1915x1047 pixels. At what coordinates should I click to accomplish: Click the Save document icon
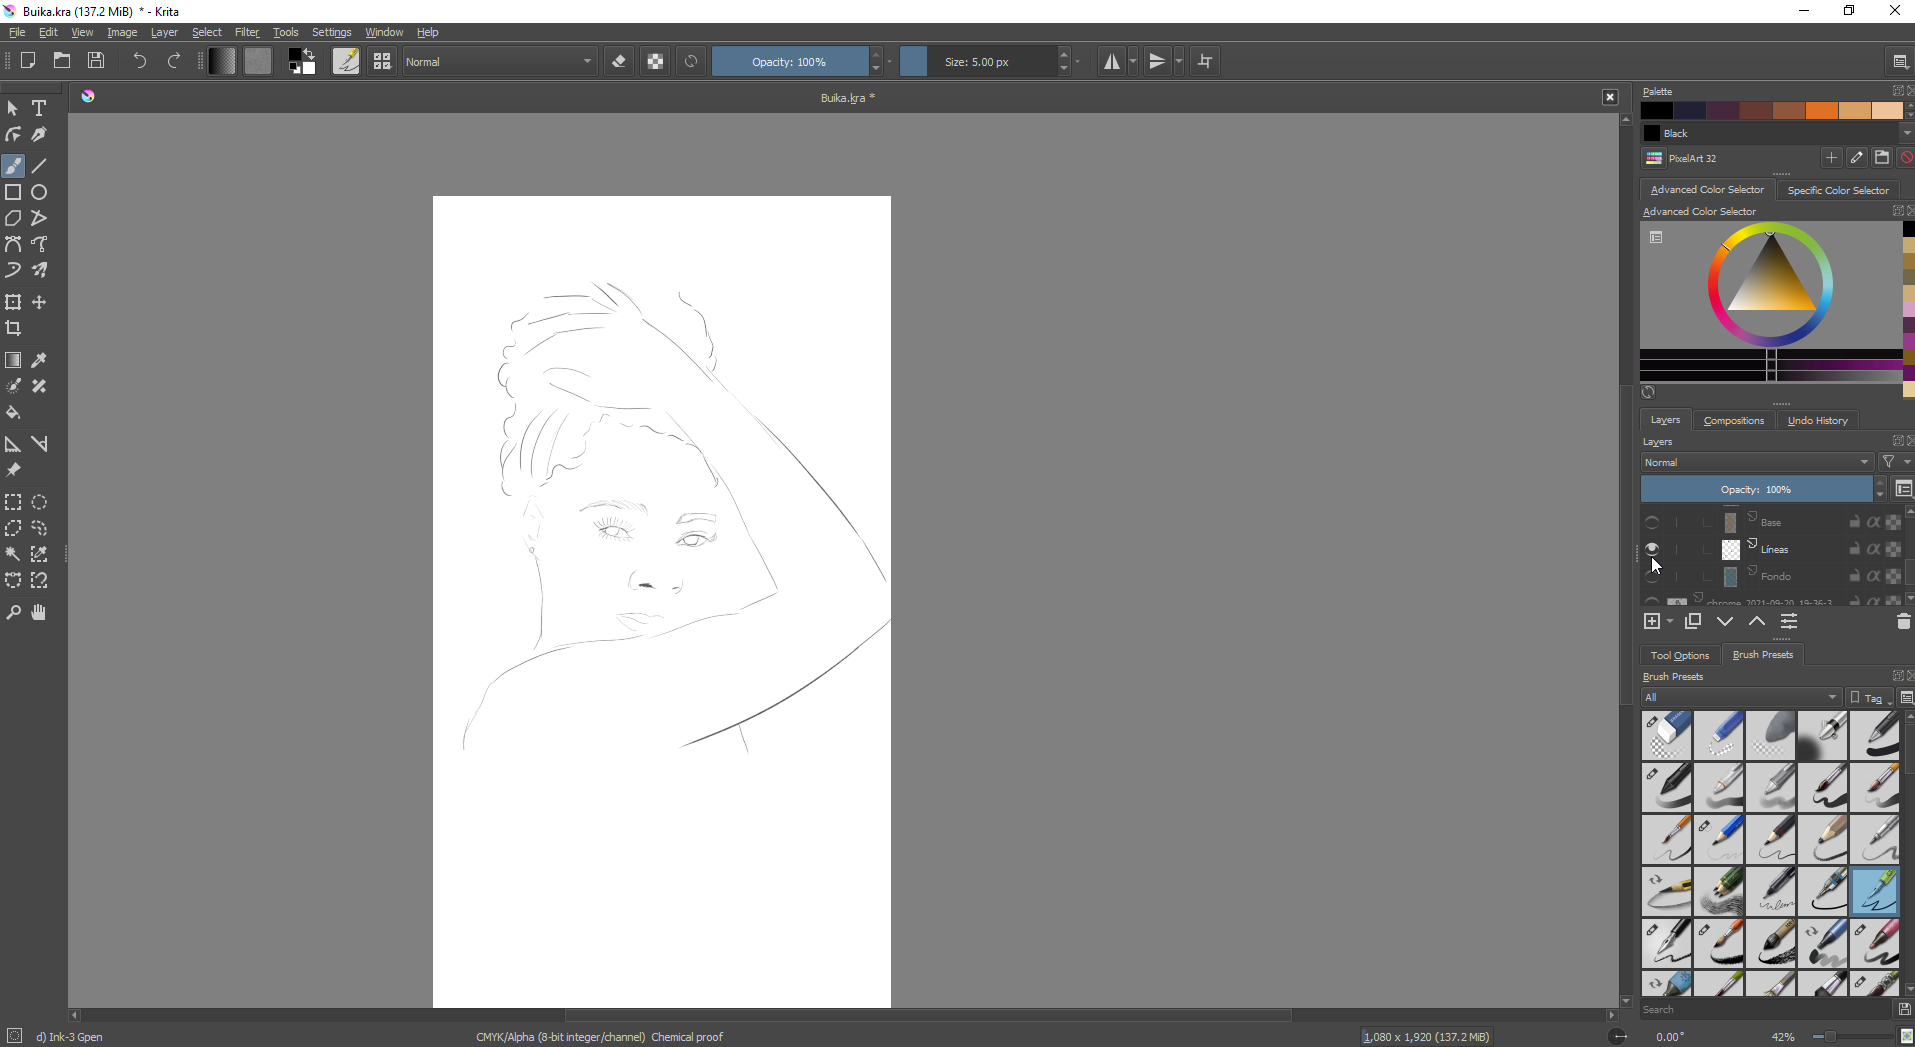click(96, 61)
